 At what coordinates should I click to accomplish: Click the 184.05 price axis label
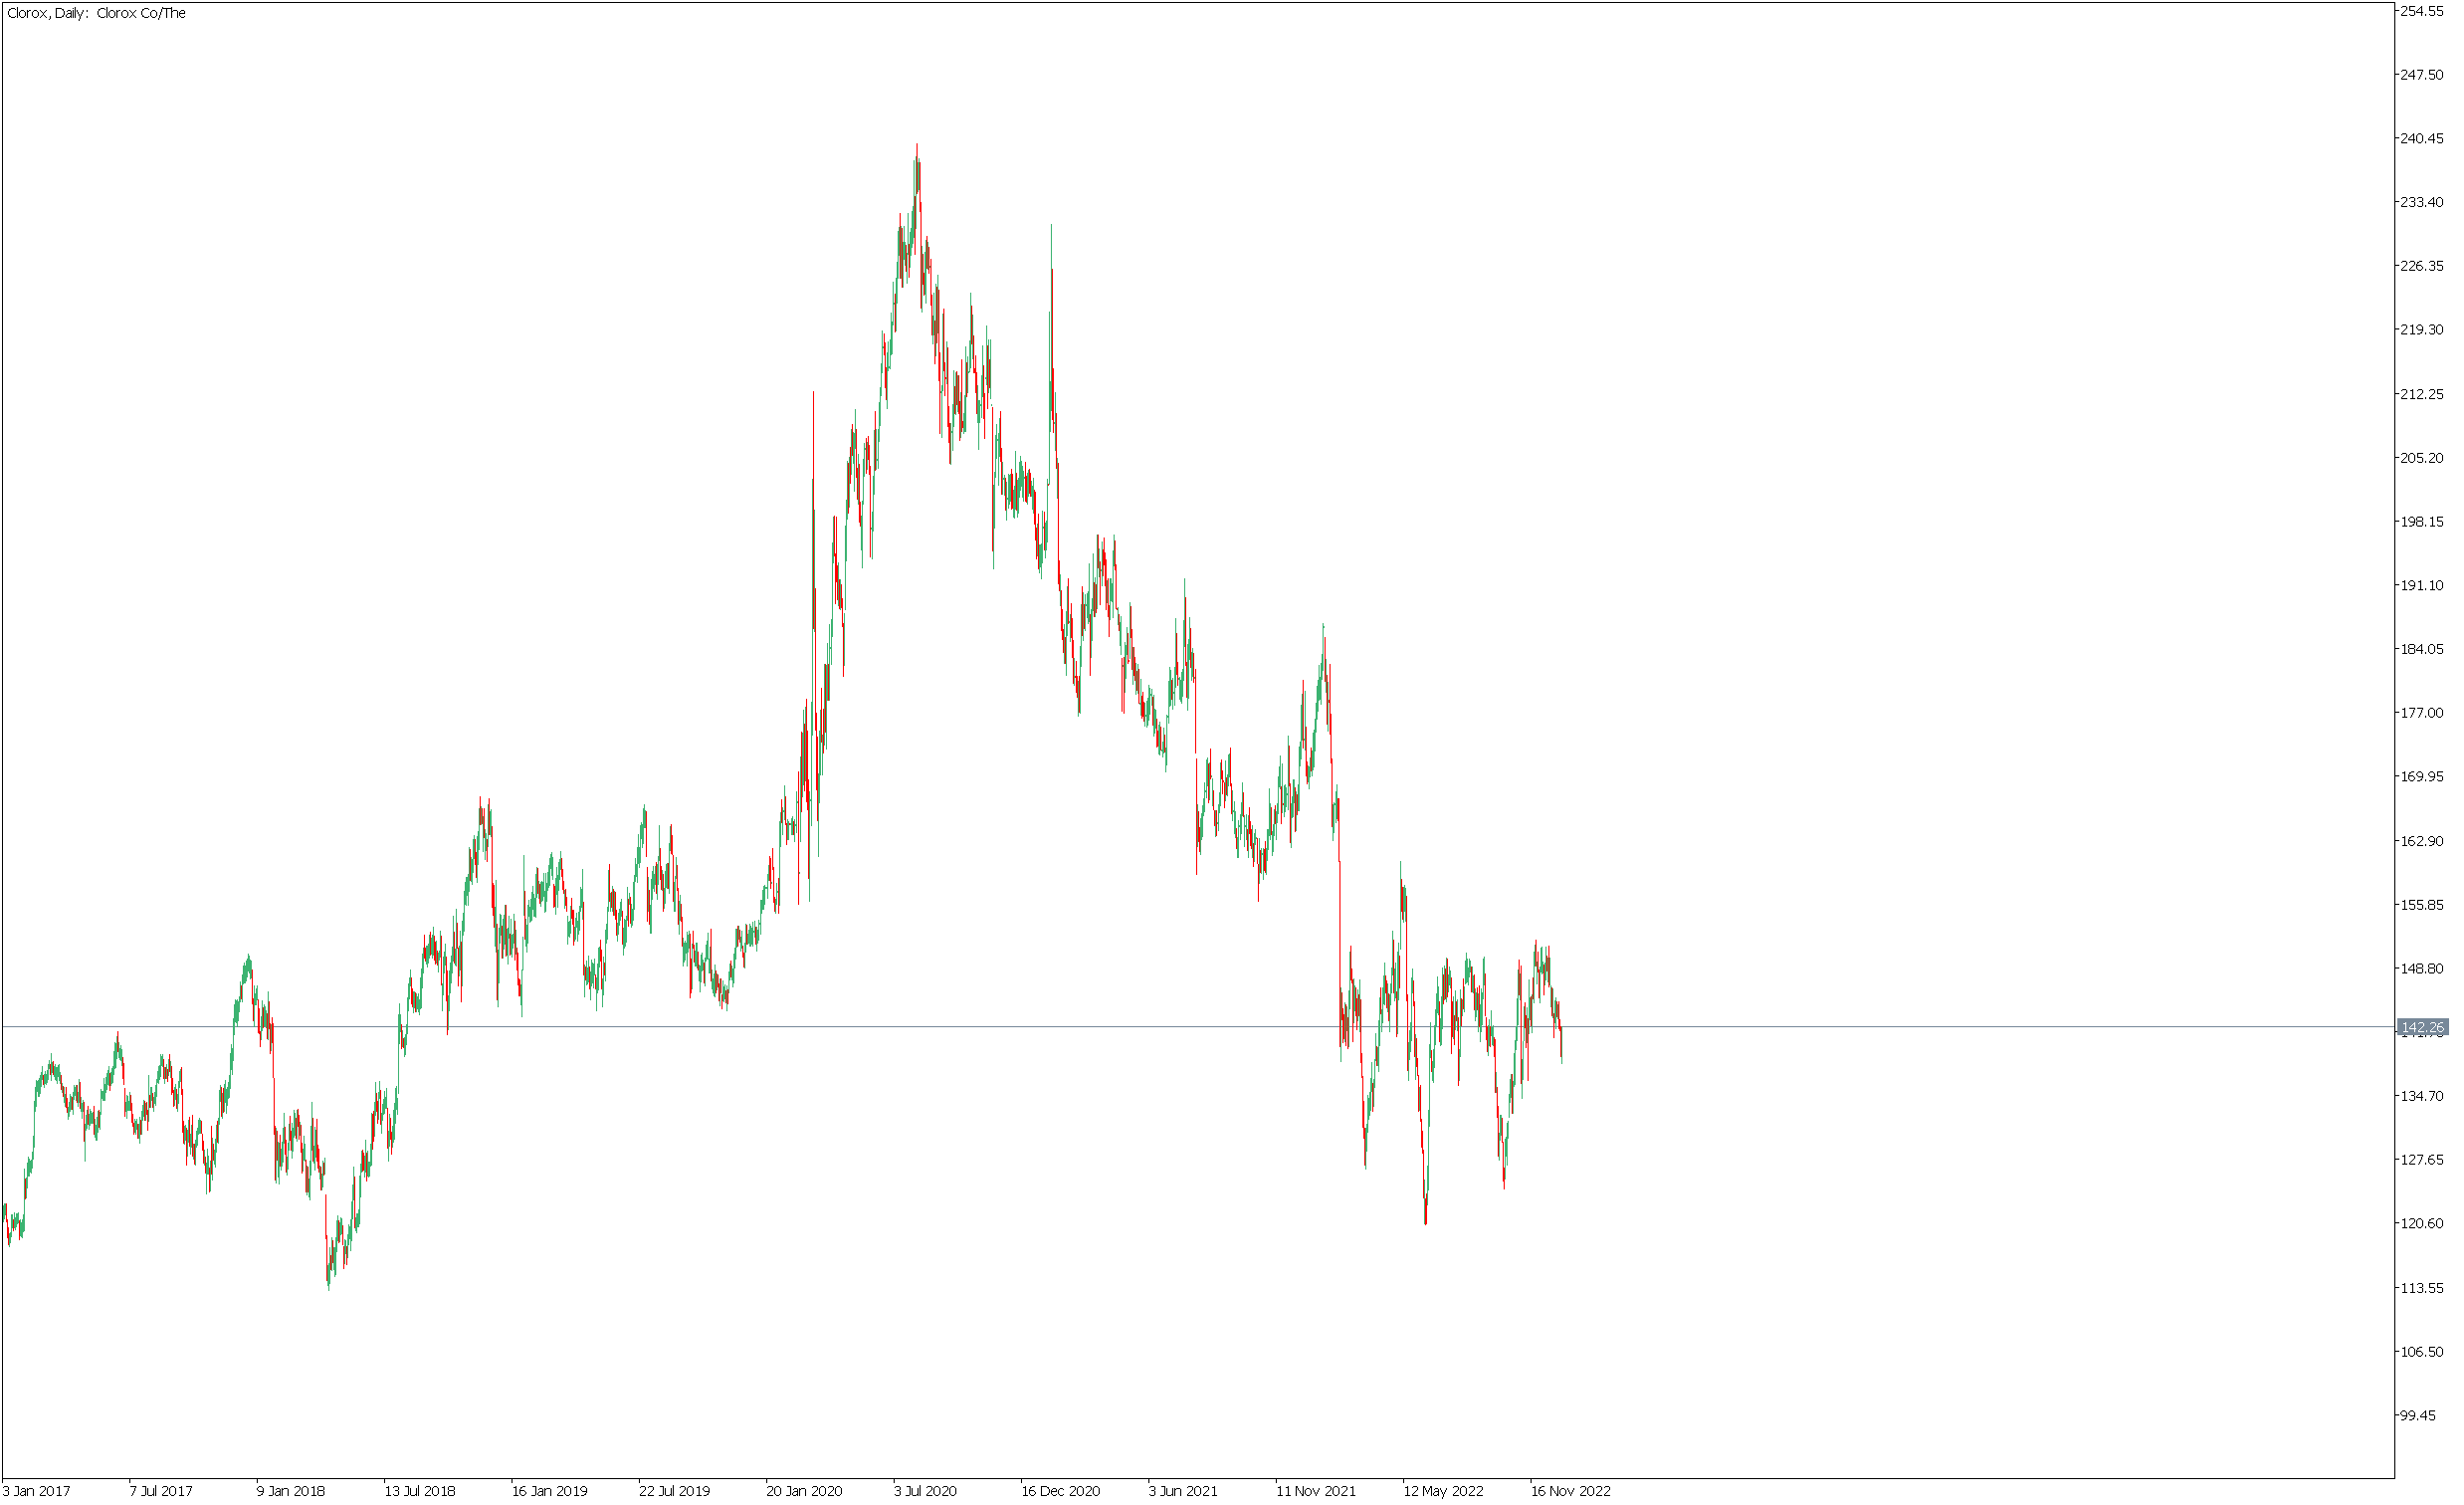(x=2421, y=649)
